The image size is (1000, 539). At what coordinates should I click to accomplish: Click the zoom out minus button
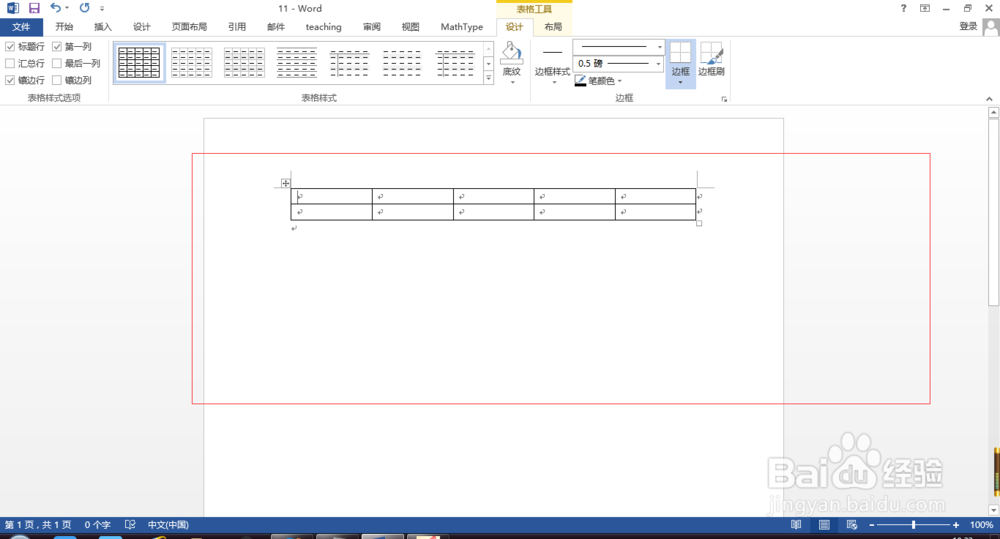872,525
